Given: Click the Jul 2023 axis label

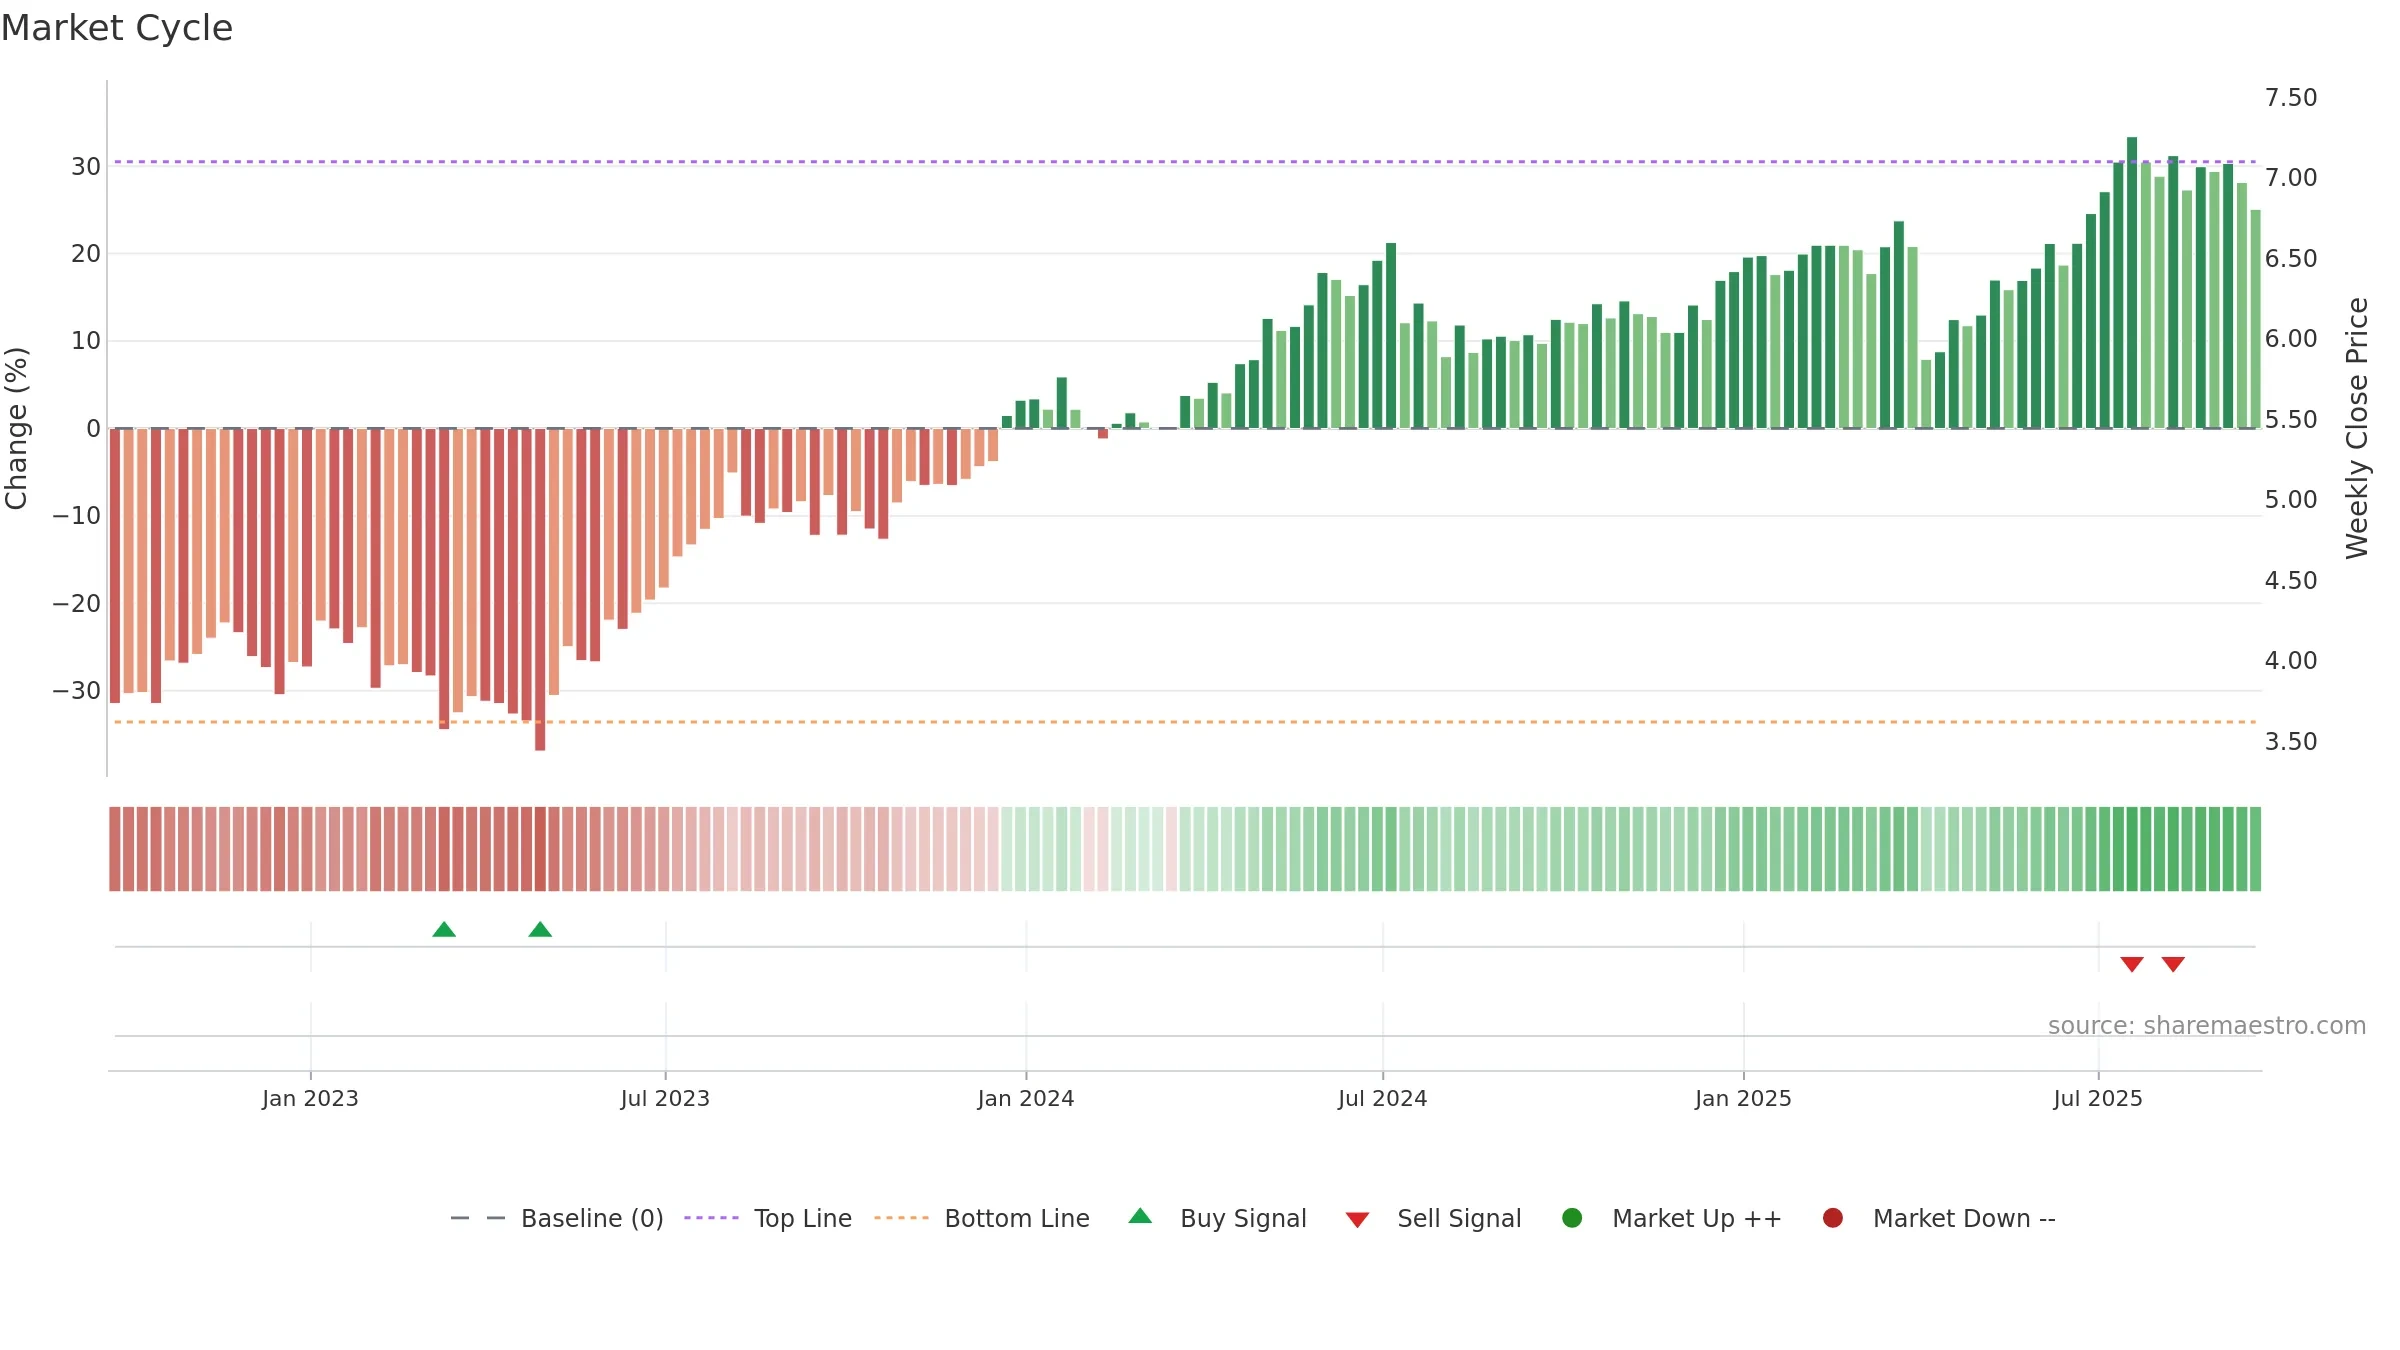Looking at the screenshot, I should [665, 1098].
